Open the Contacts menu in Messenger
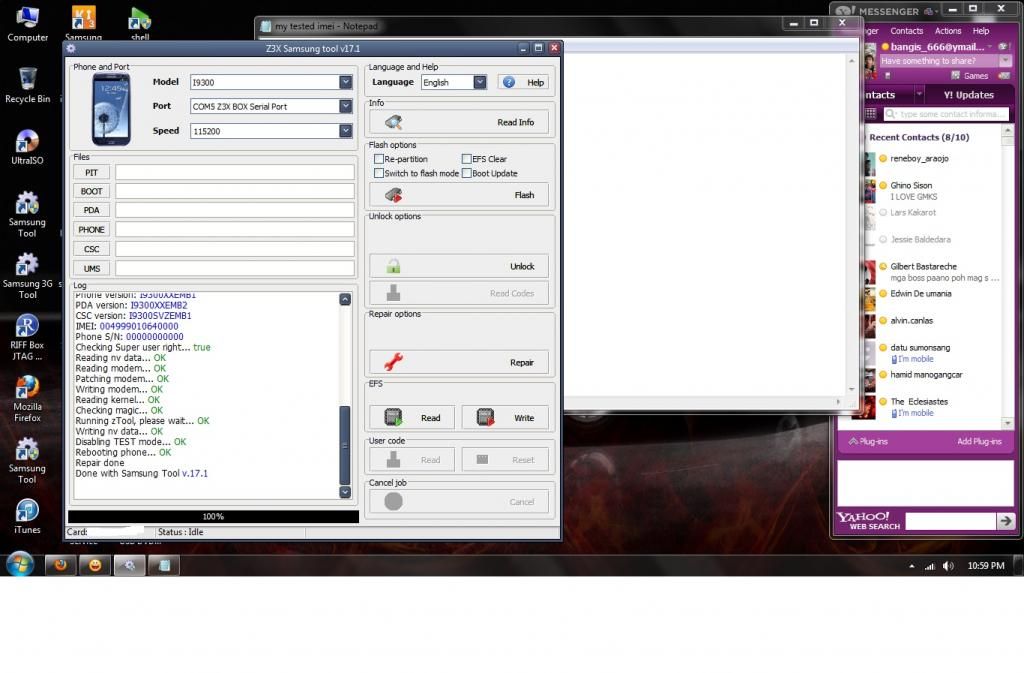This screenshot has height=673, width=1024. tap(906, 31)
